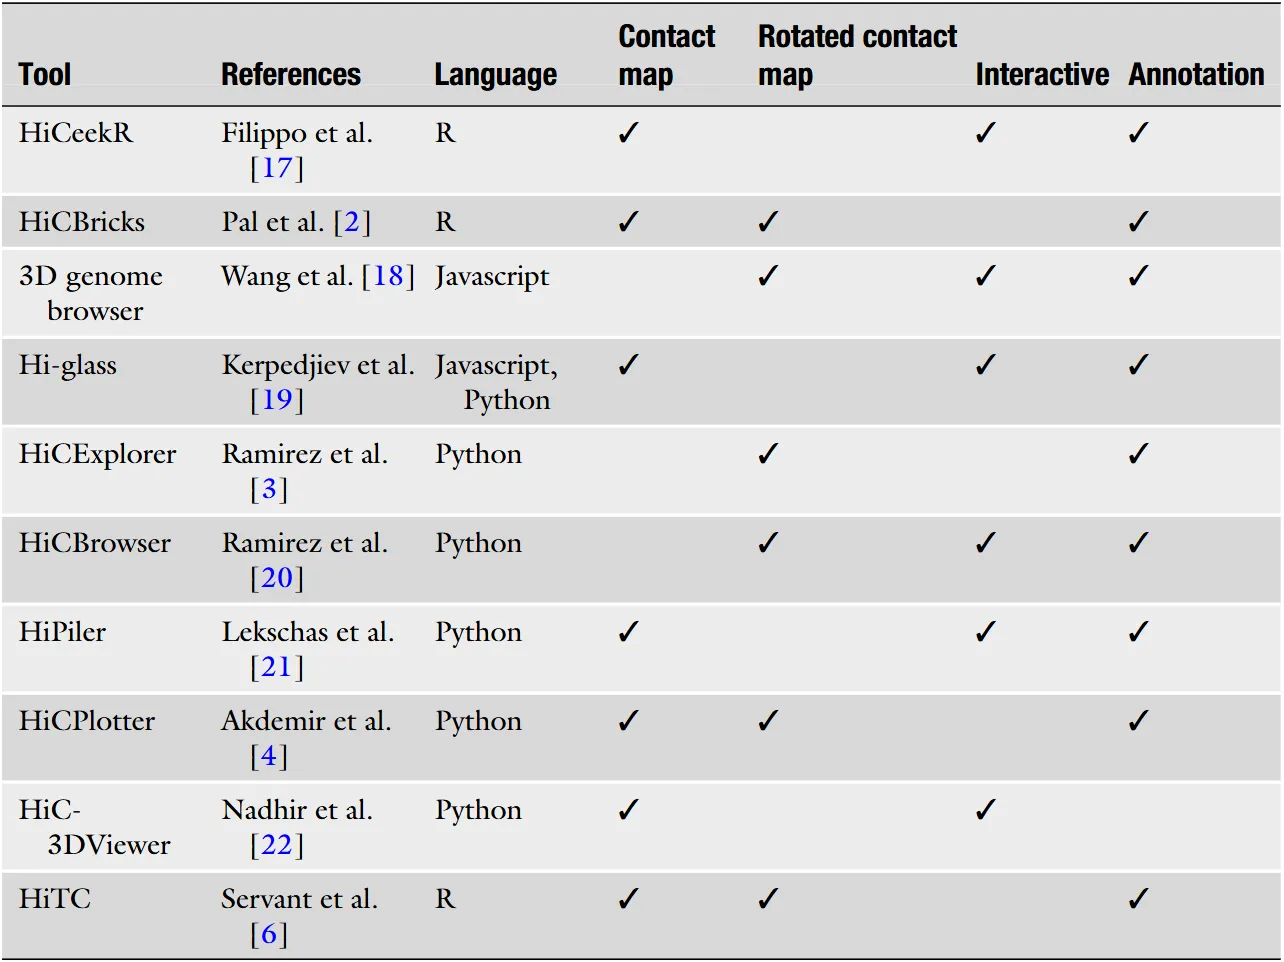The image size is (1284, 962).
Task: Open reference 6 under Servant et al.
Action: click(268, 934)
